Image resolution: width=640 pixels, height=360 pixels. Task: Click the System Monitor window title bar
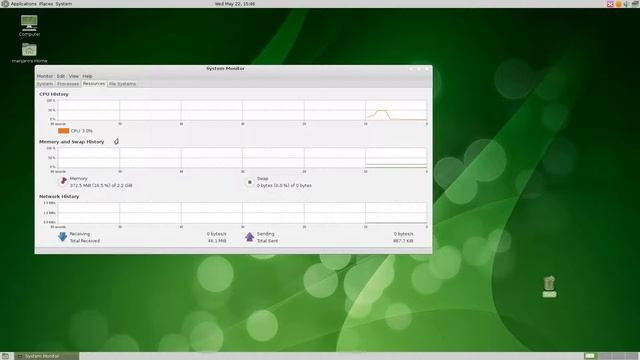pos(225,69)
